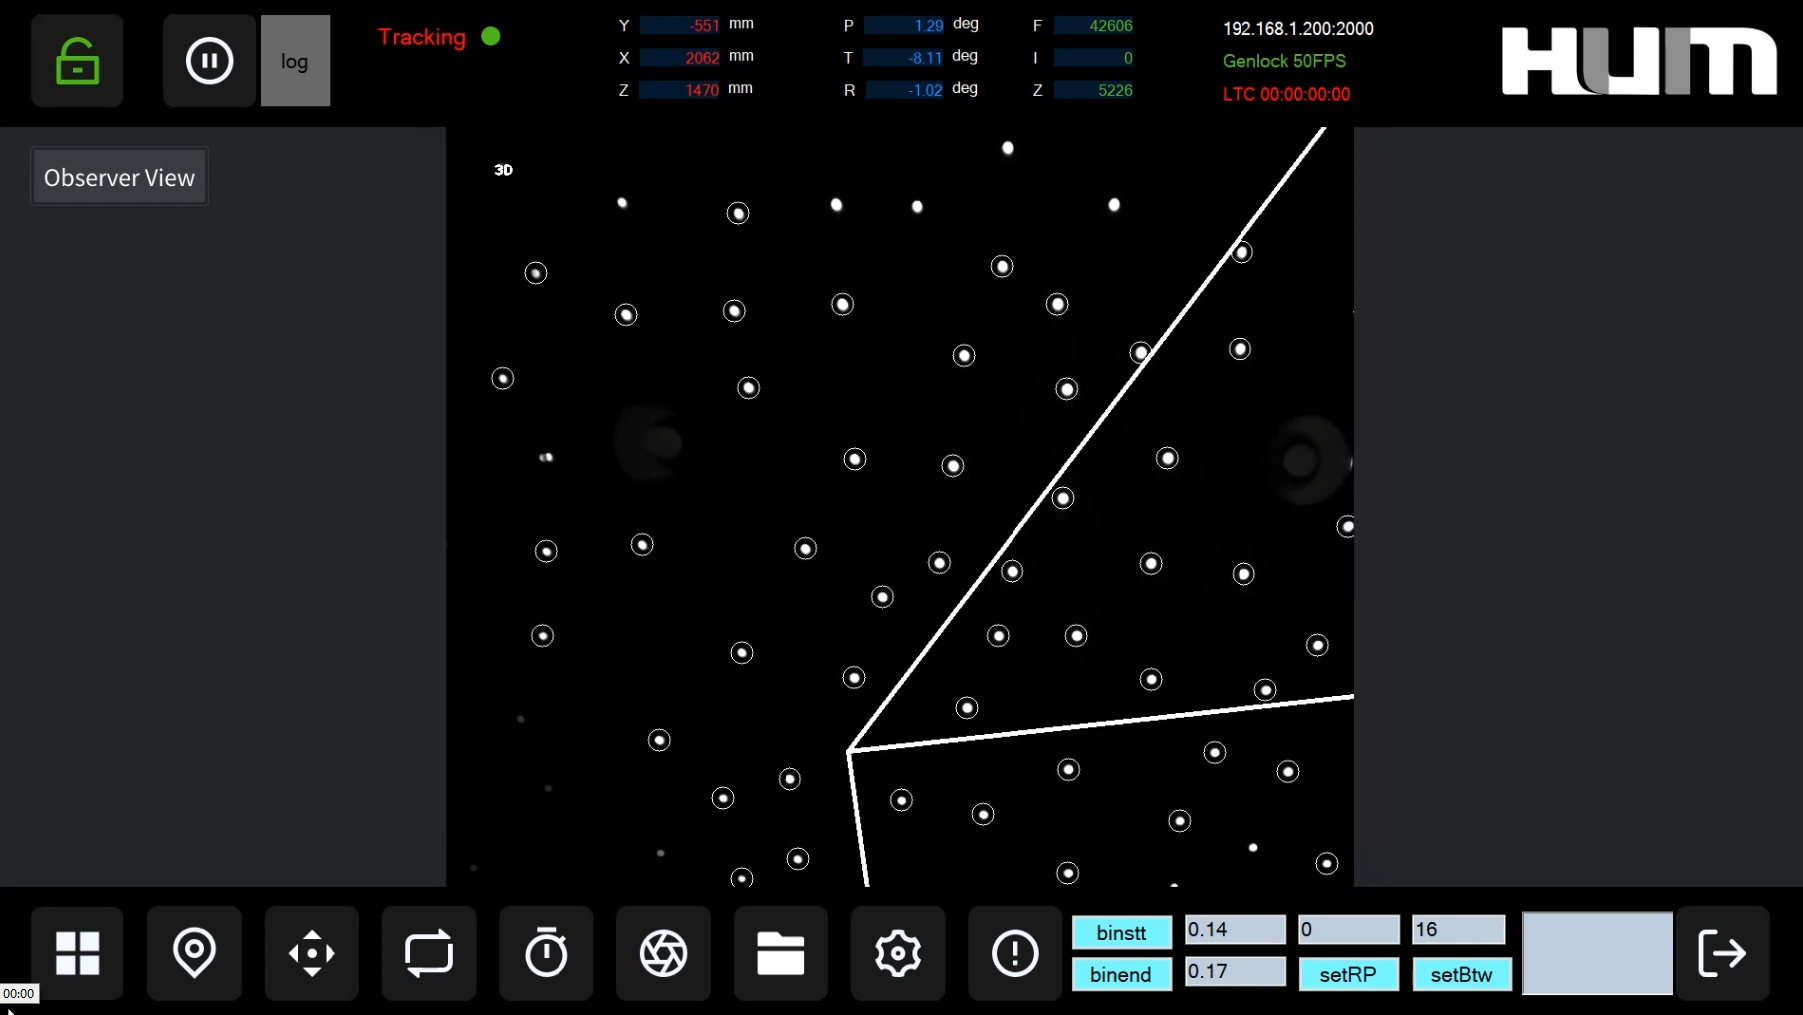Screen dimensions: 1803x1015
Task: Open the settings gear icon
Action: [x=897, y=953]
